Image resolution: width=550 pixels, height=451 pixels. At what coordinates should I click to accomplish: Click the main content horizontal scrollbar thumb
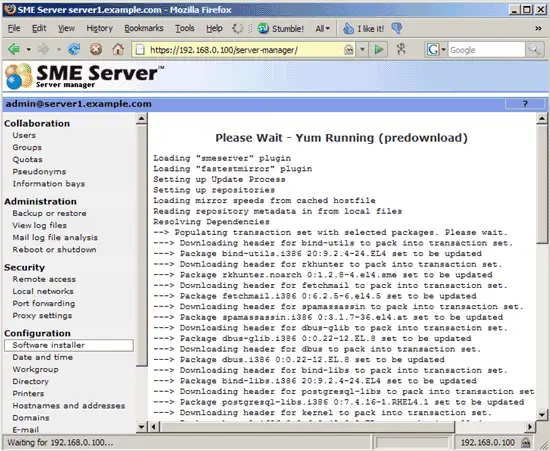307,427
